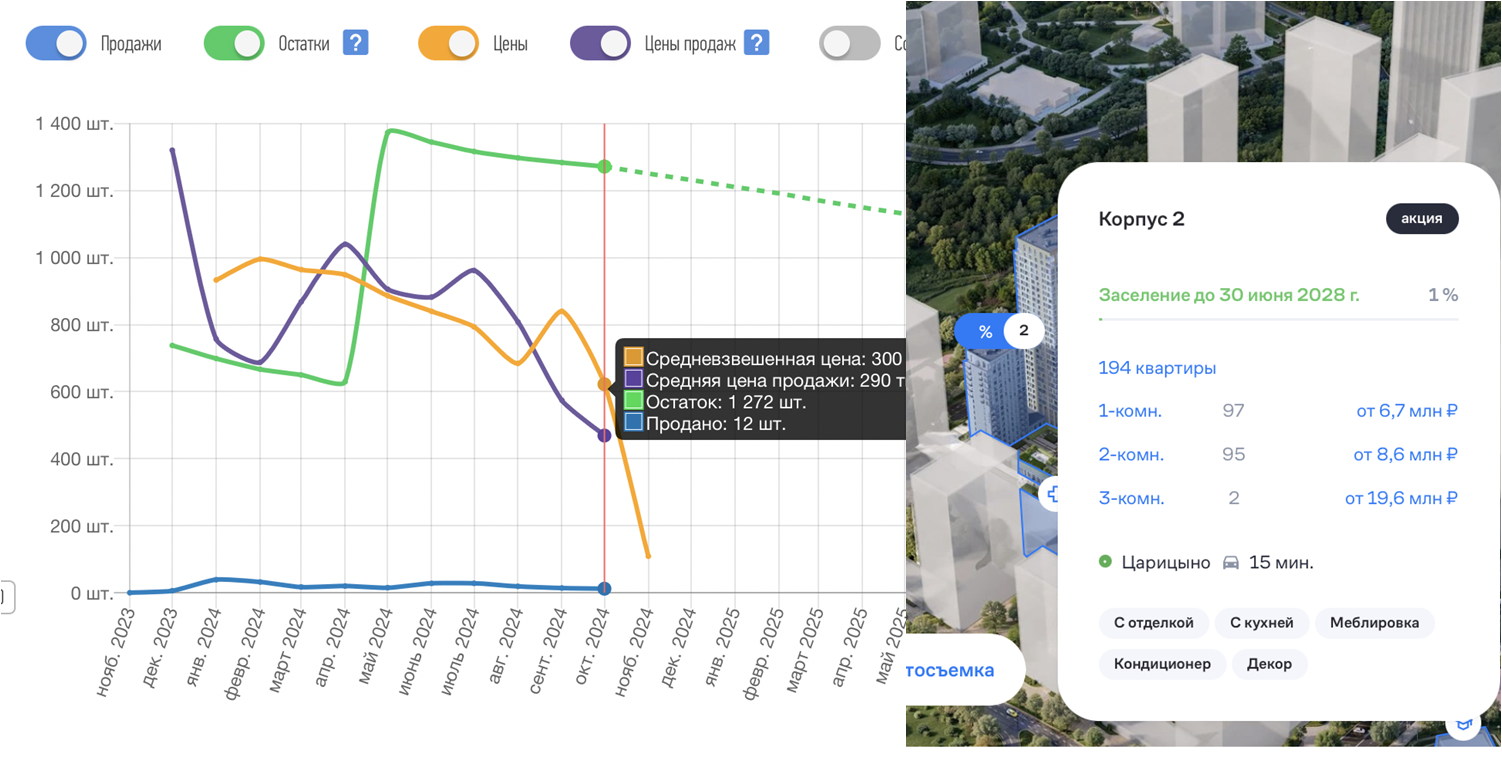Viewport: 1502px width, 758px height.
Task: Select the percent map marker toggle
Action: coord(985,331)
